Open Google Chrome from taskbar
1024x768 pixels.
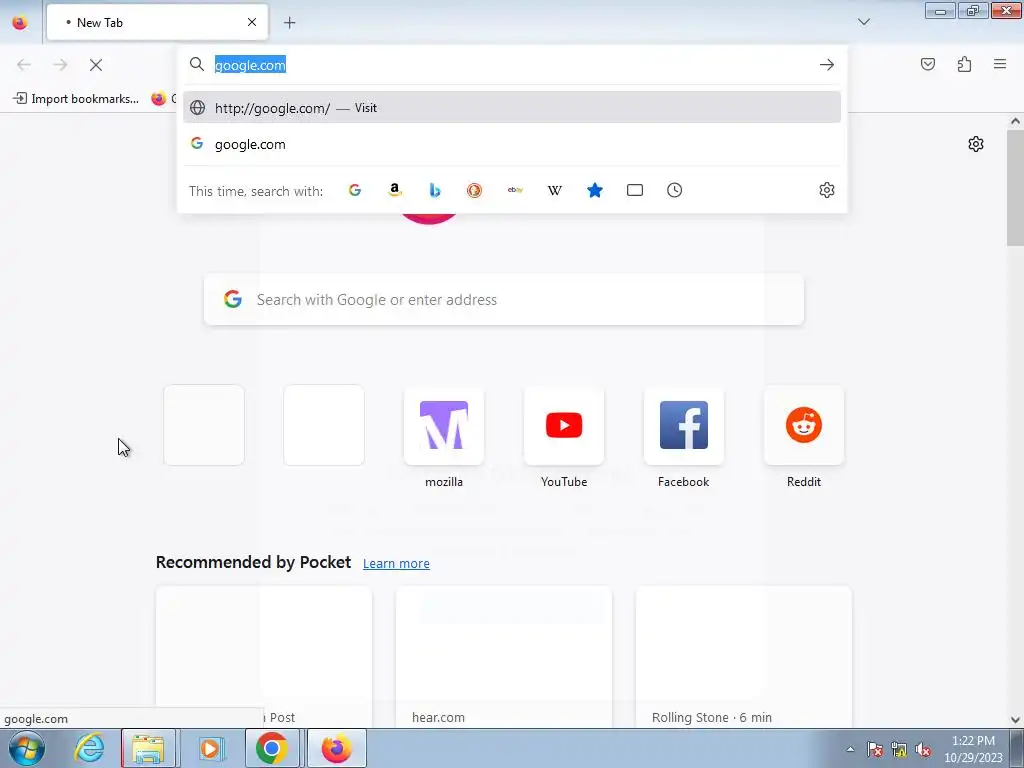[x=272, y=748]
